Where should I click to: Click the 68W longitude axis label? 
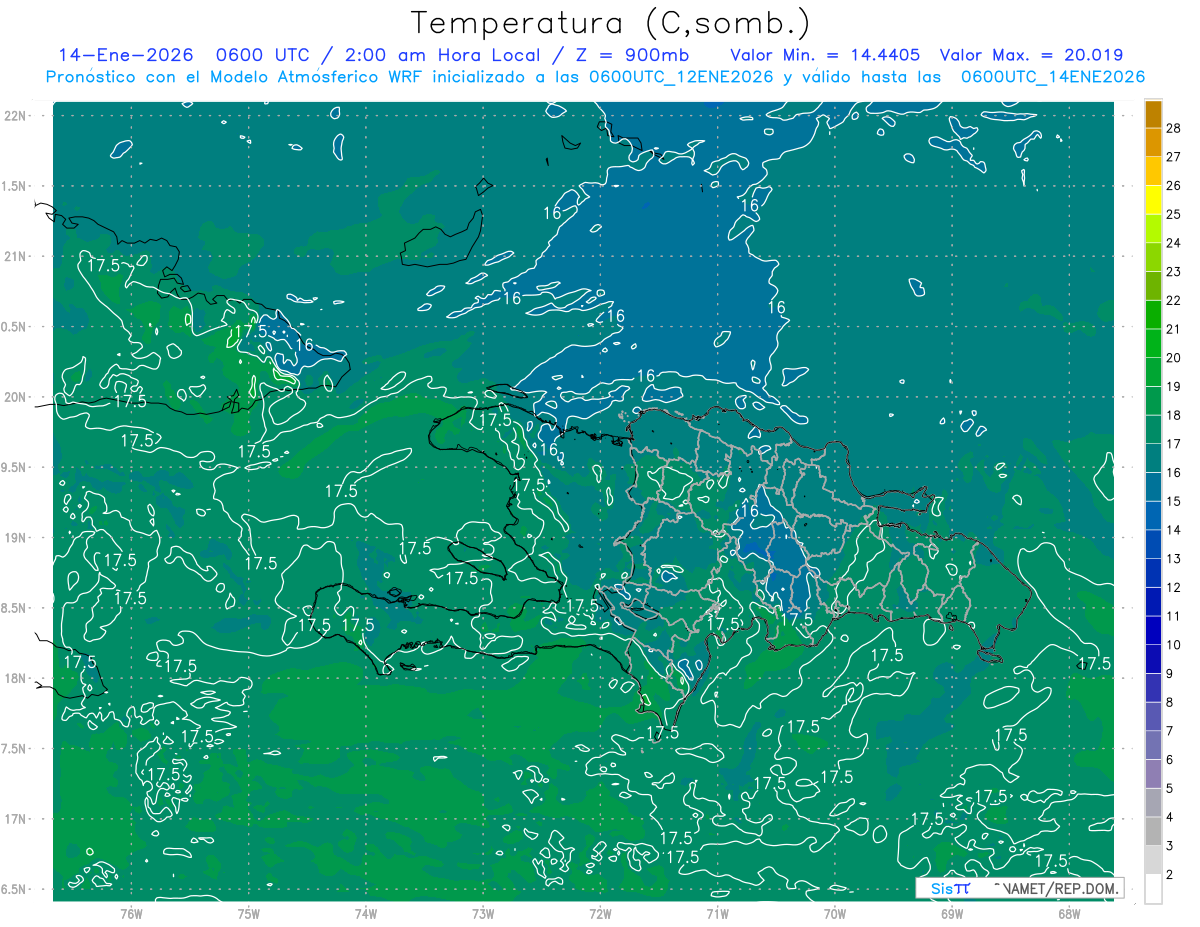1069,914
